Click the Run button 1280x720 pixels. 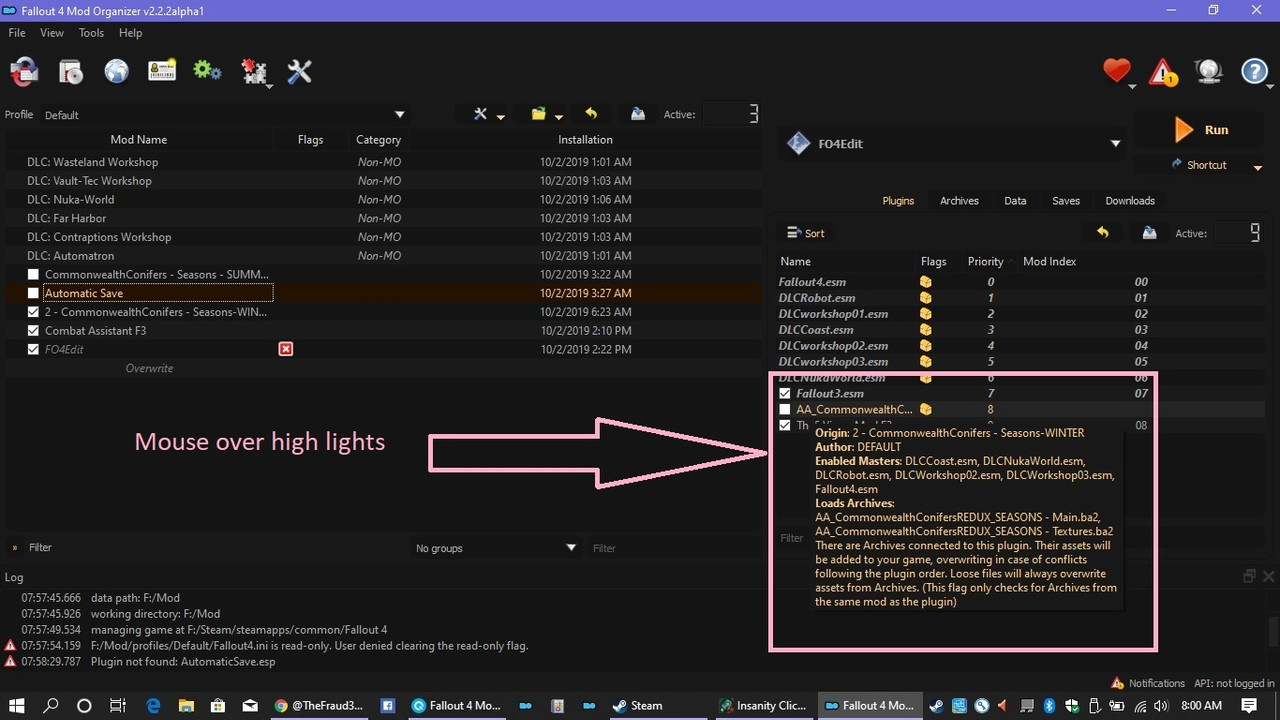tap(1201, 130)
